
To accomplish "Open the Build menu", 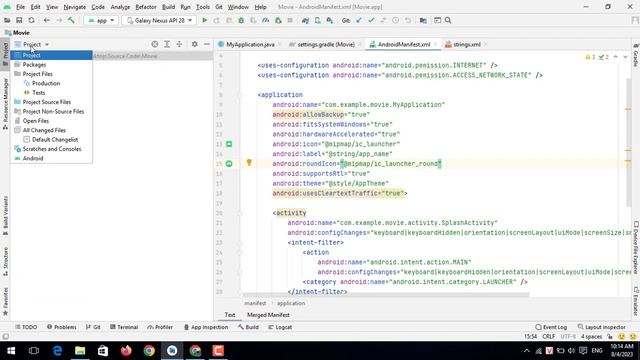I will [x=168, y=7].
